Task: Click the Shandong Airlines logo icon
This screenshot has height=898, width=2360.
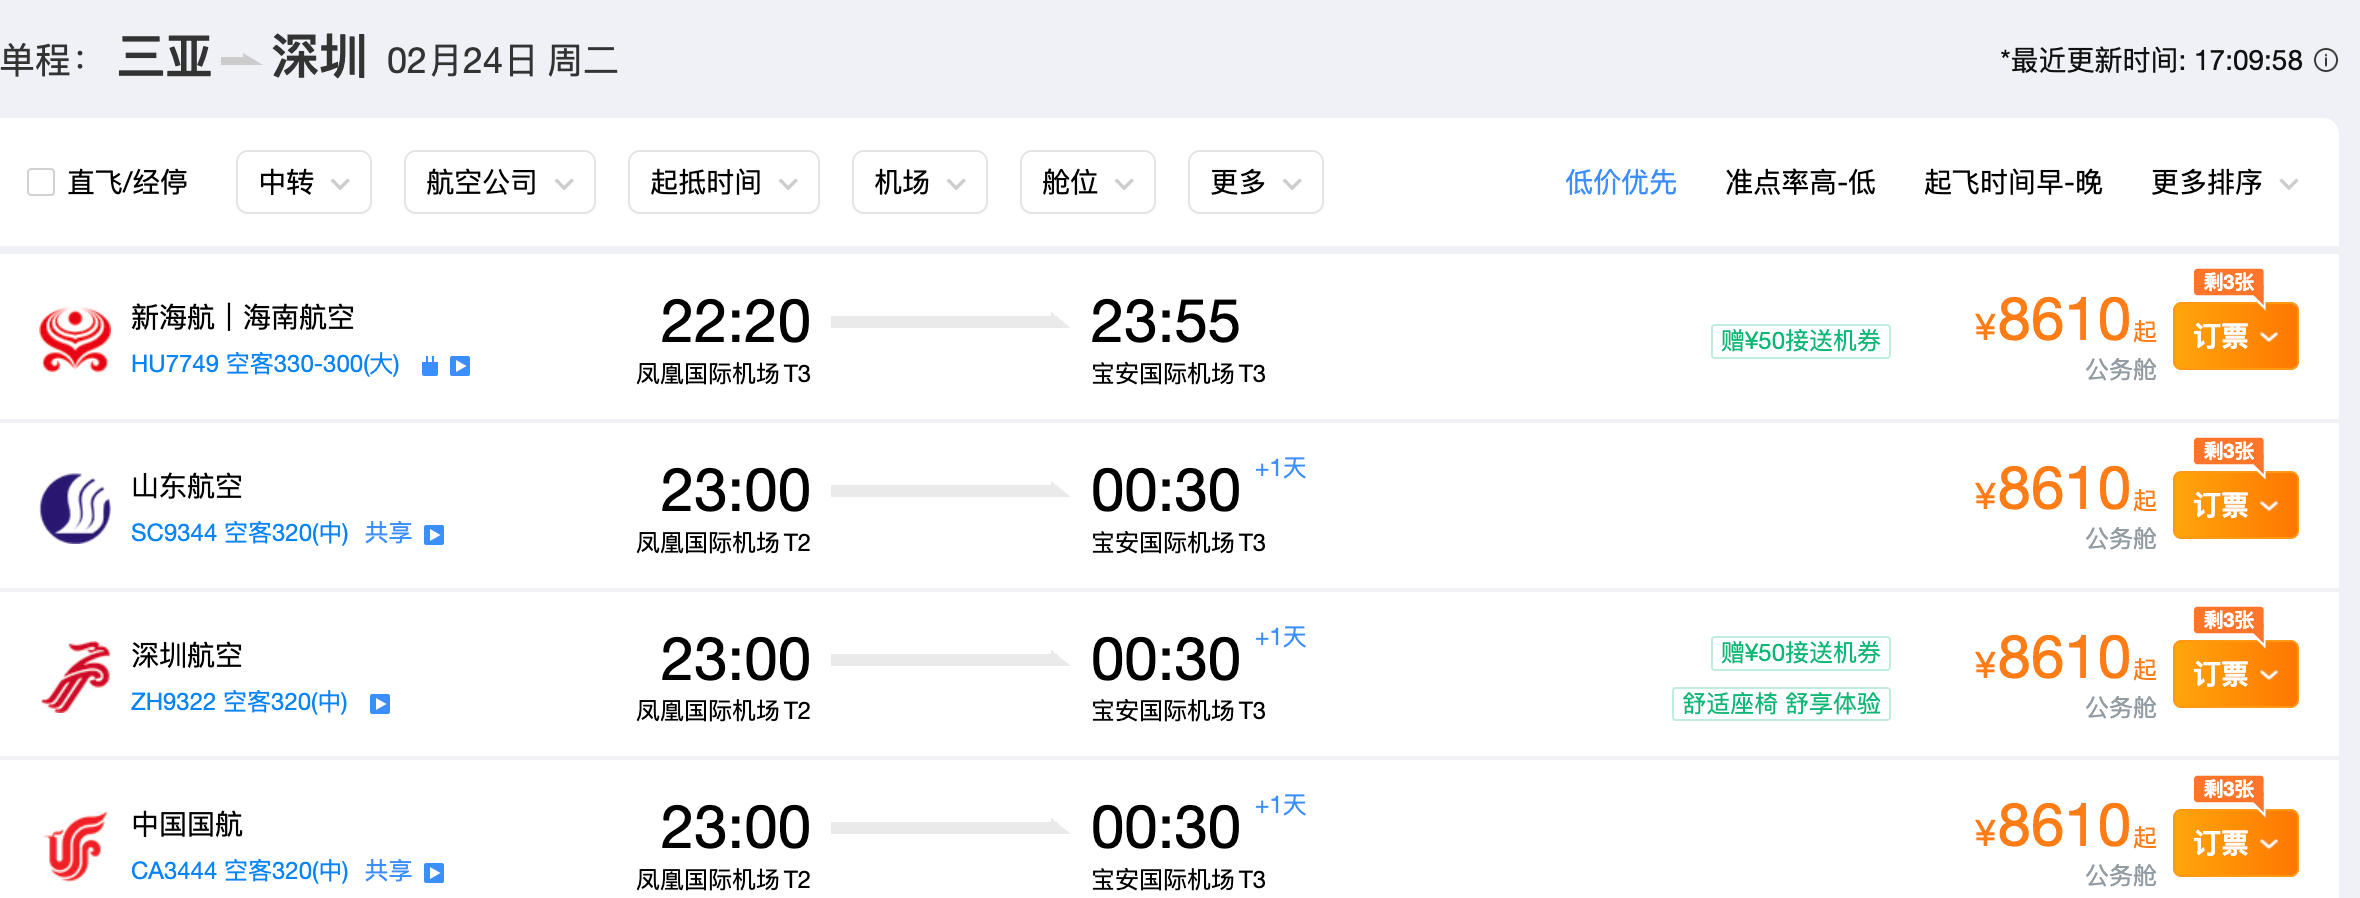Action: point(74,508)
